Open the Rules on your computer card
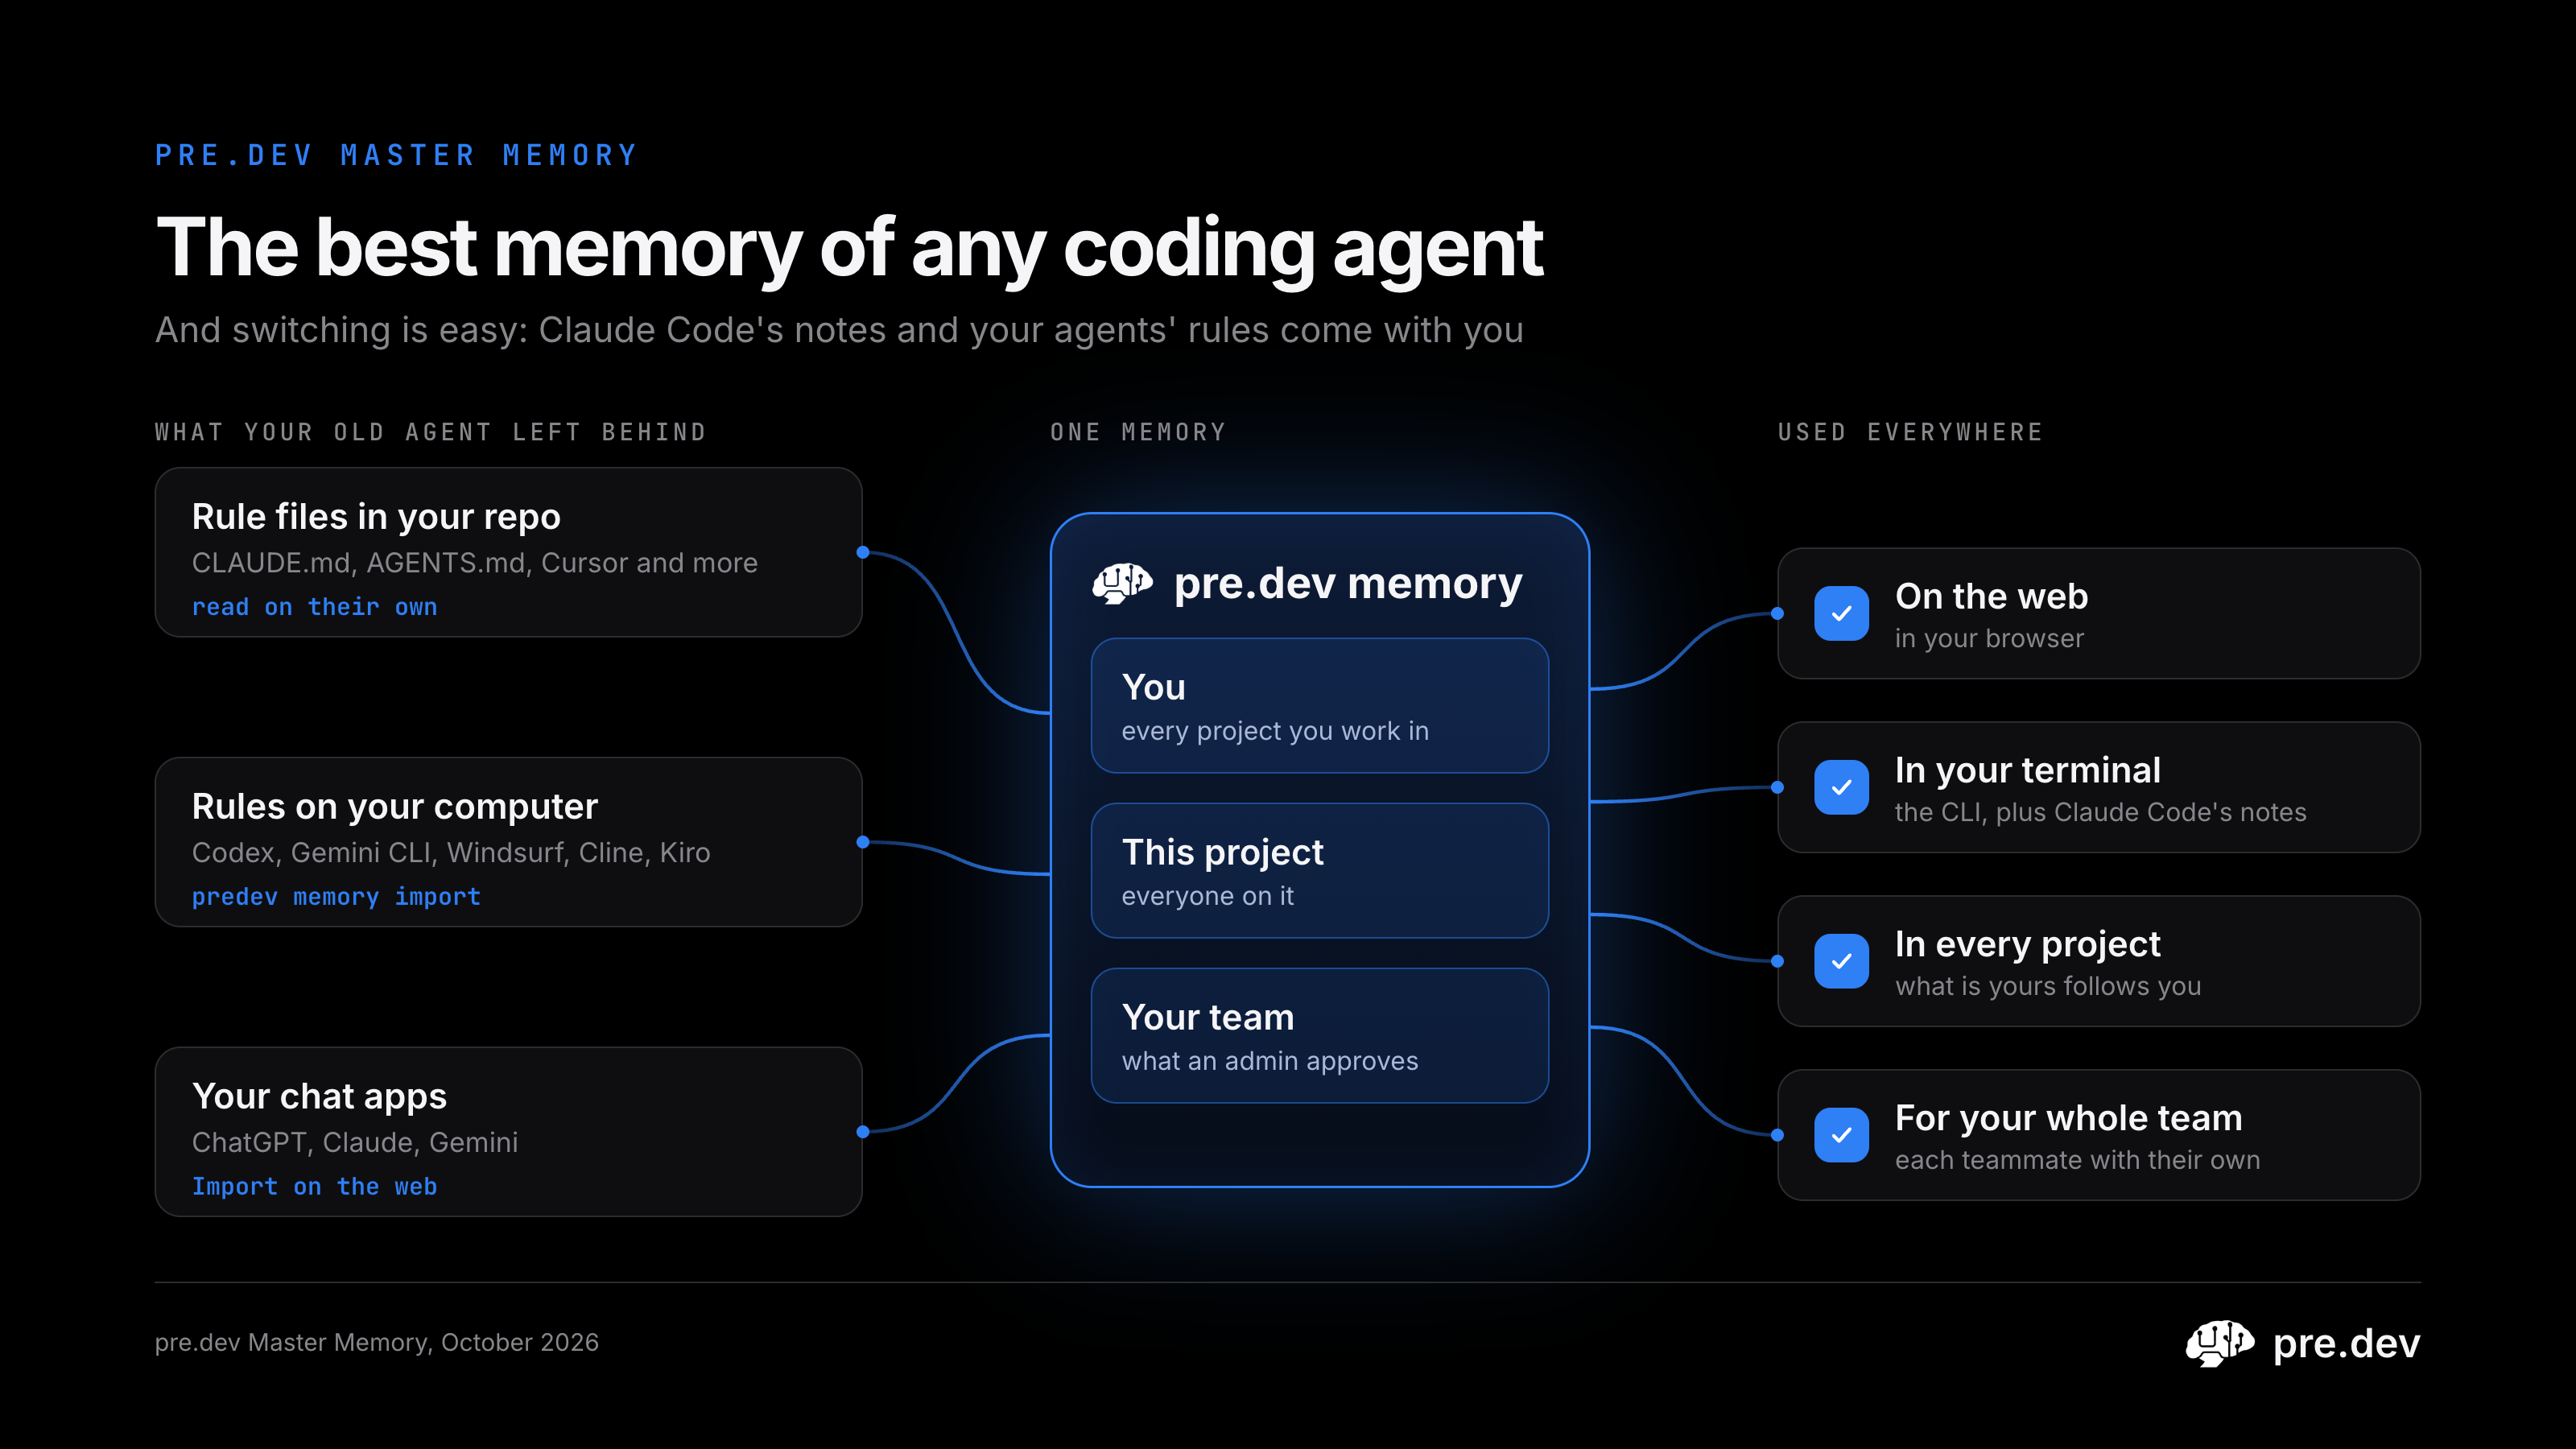 point(508,842)
